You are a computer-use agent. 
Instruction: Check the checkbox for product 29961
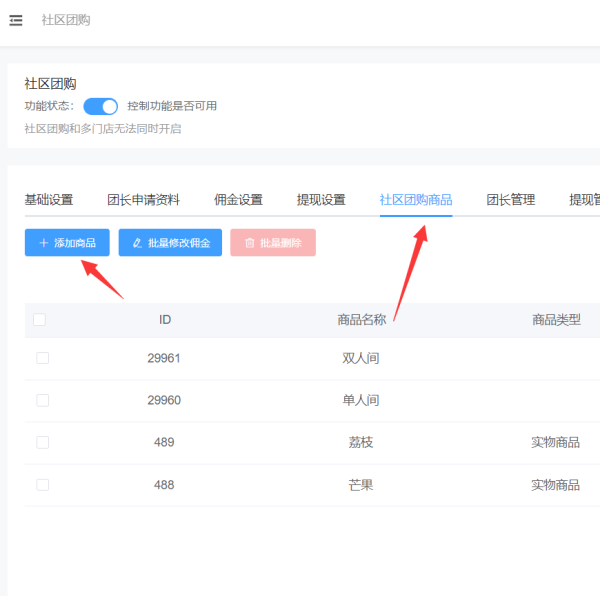[42, 358]
